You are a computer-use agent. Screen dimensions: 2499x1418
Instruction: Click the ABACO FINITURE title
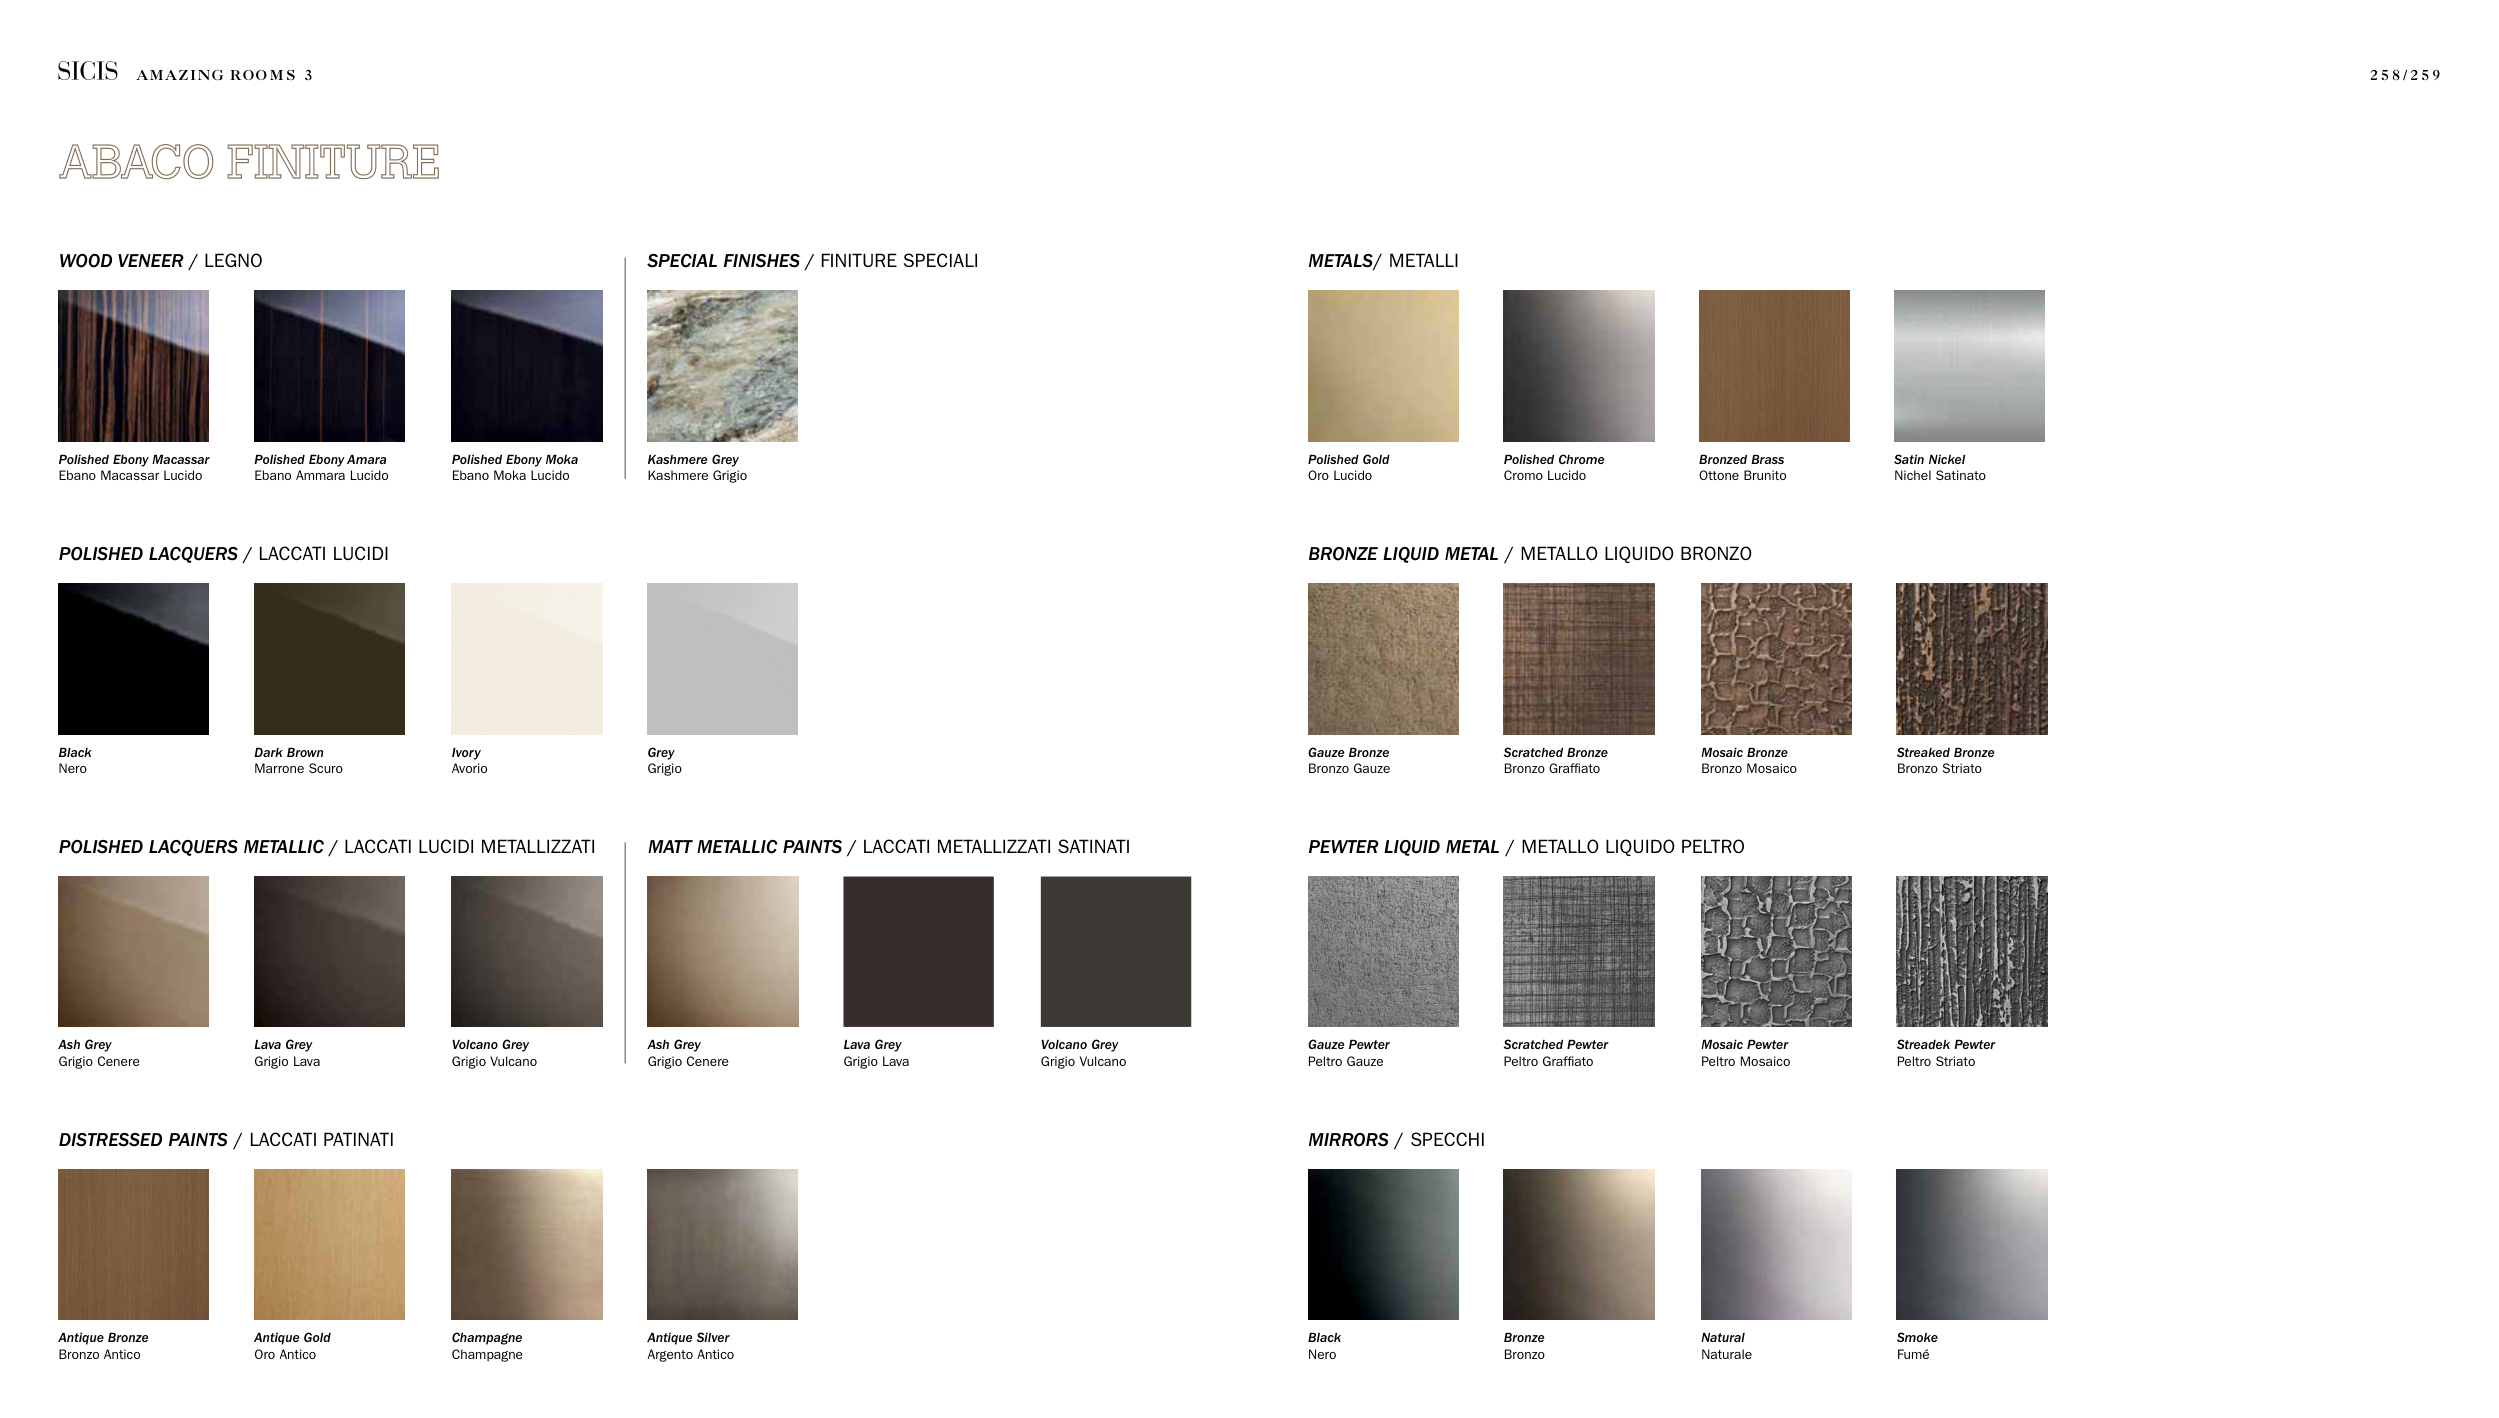[x=249, y=162]
